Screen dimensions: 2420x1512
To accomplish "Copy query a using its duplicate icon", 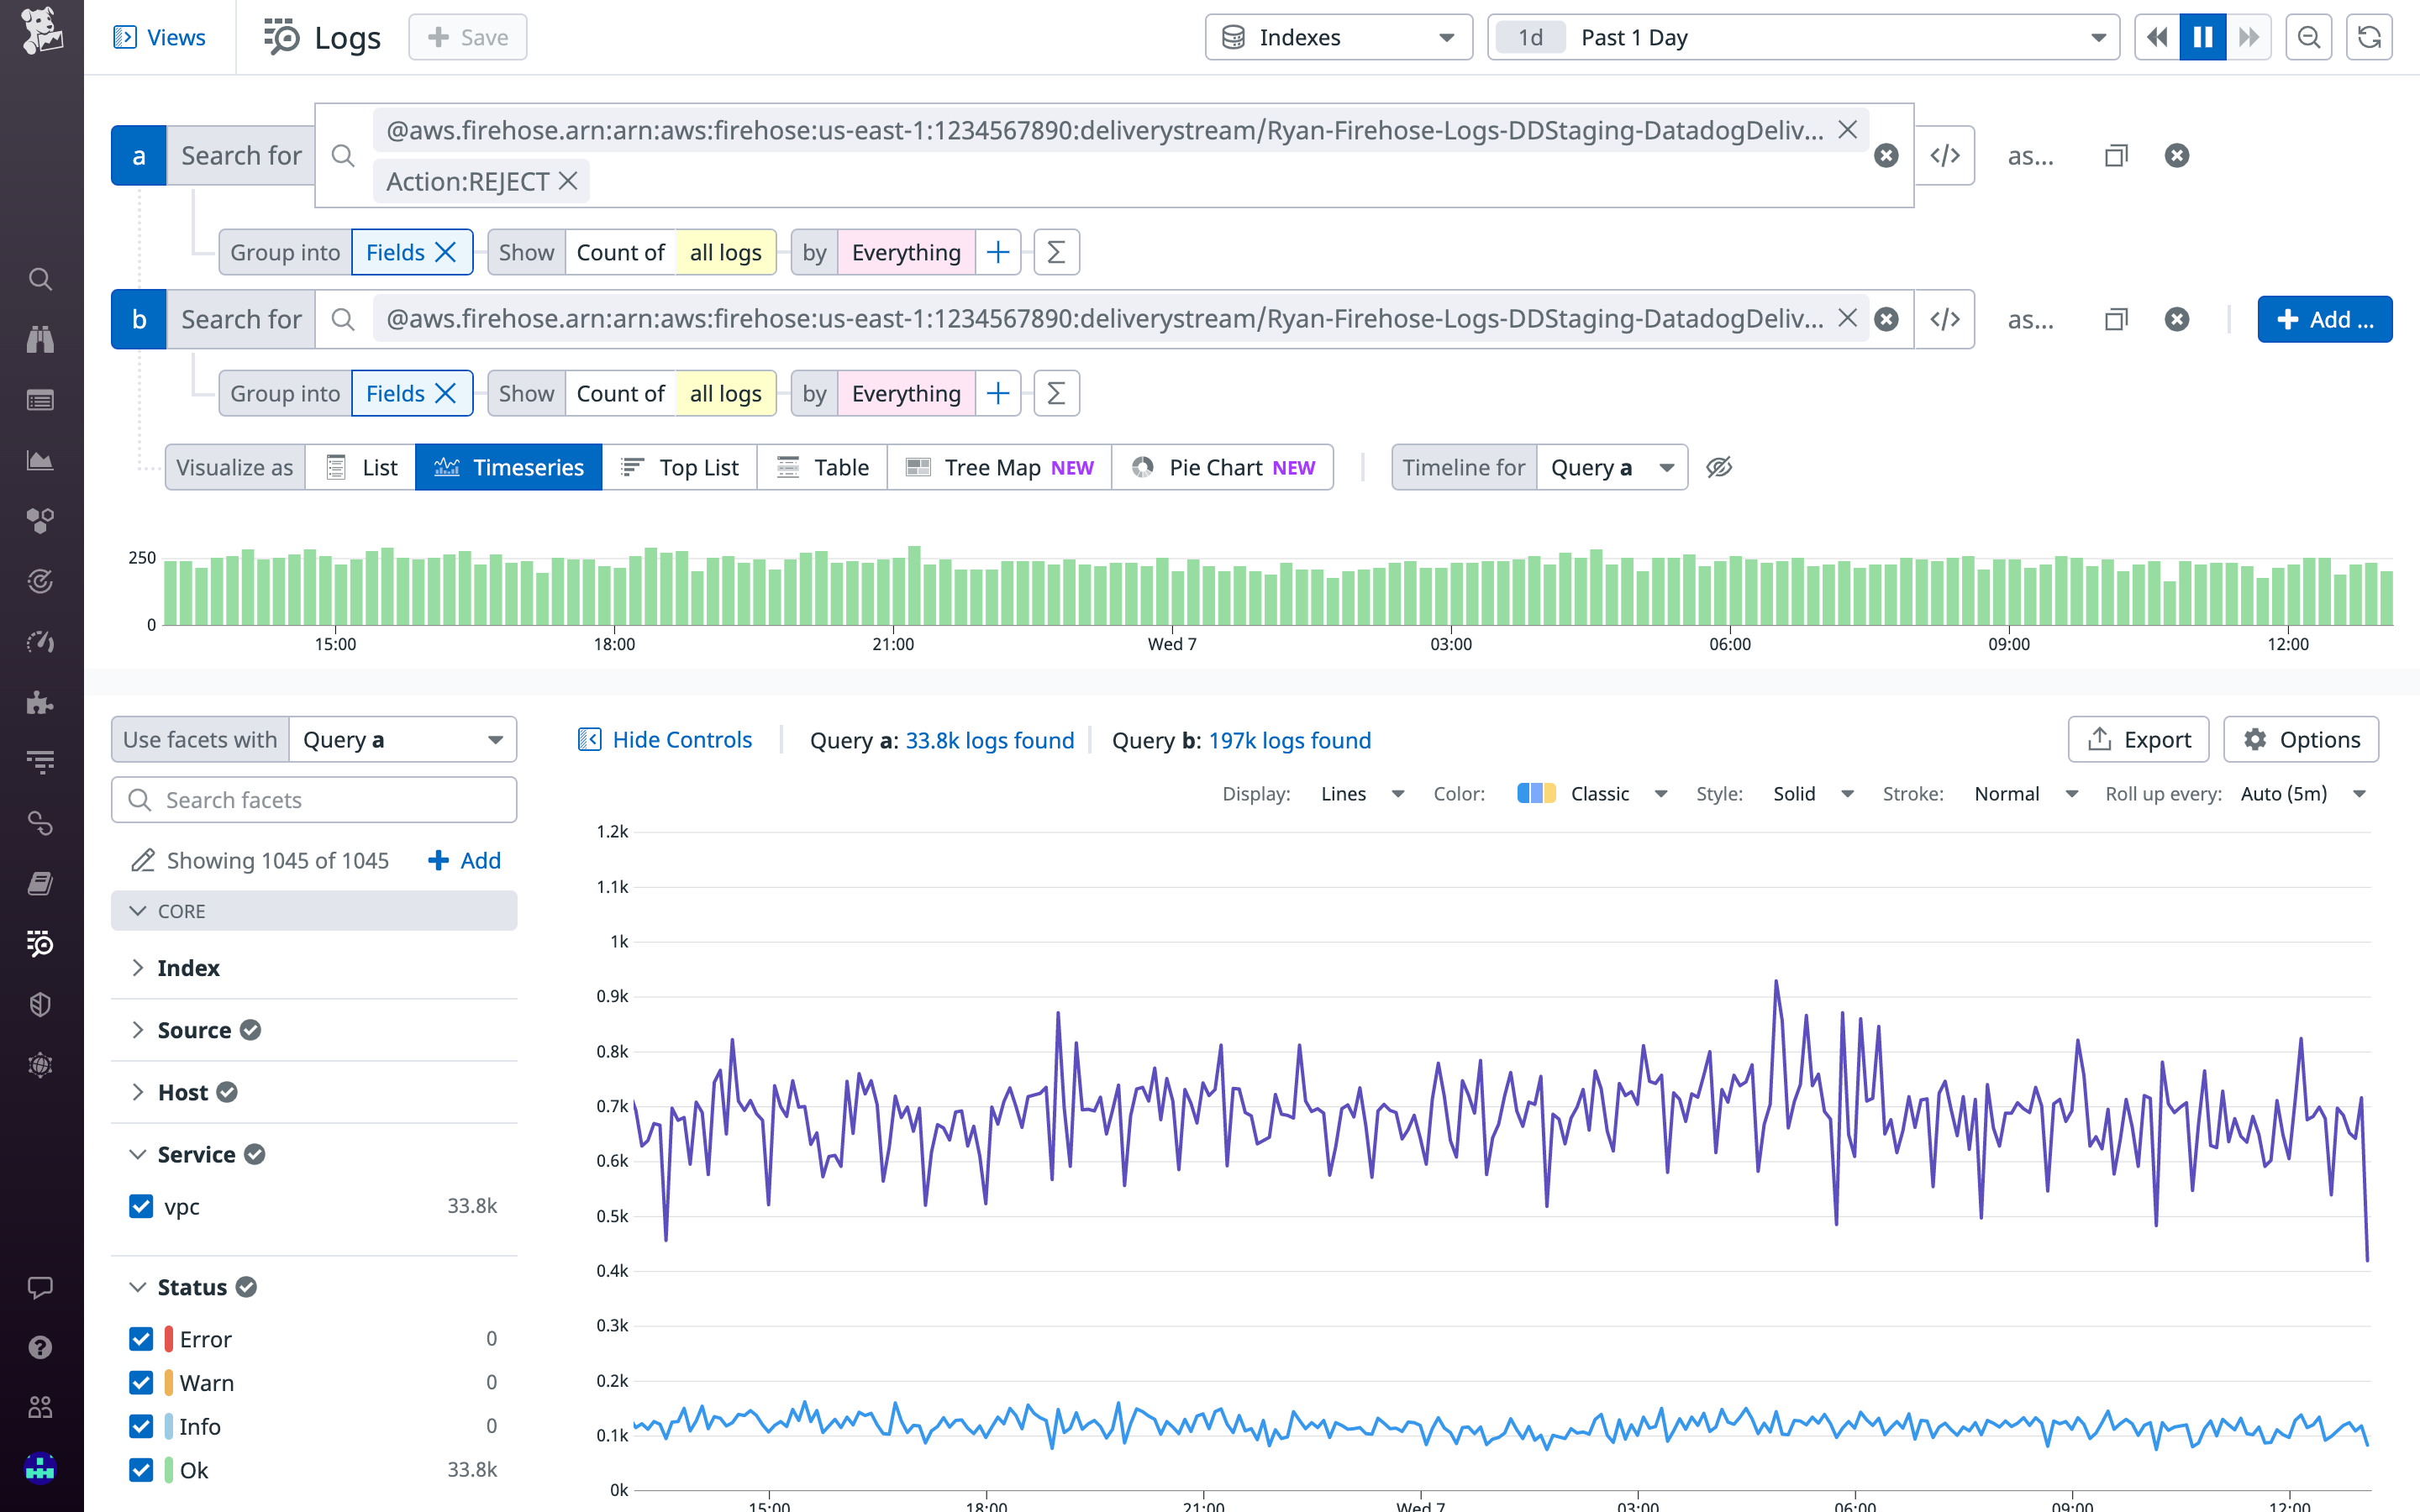I will click(2117, 155).
